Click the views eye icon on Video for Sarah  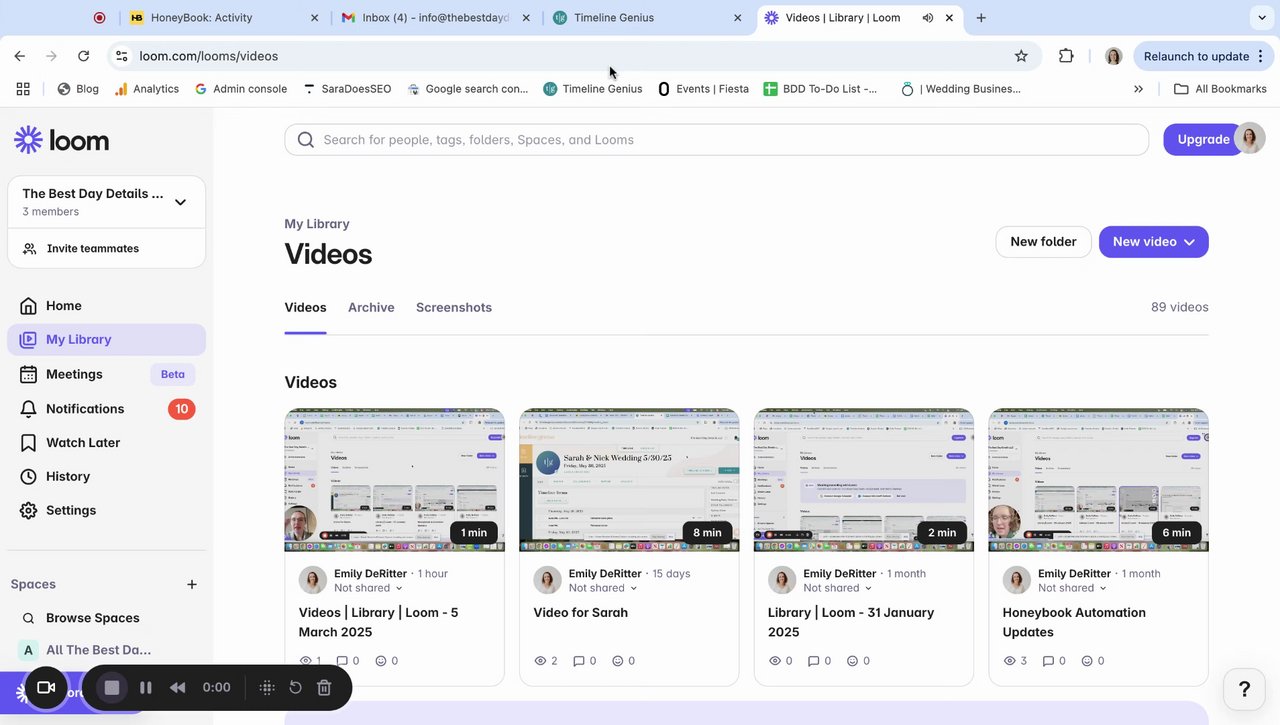(540, 661)
